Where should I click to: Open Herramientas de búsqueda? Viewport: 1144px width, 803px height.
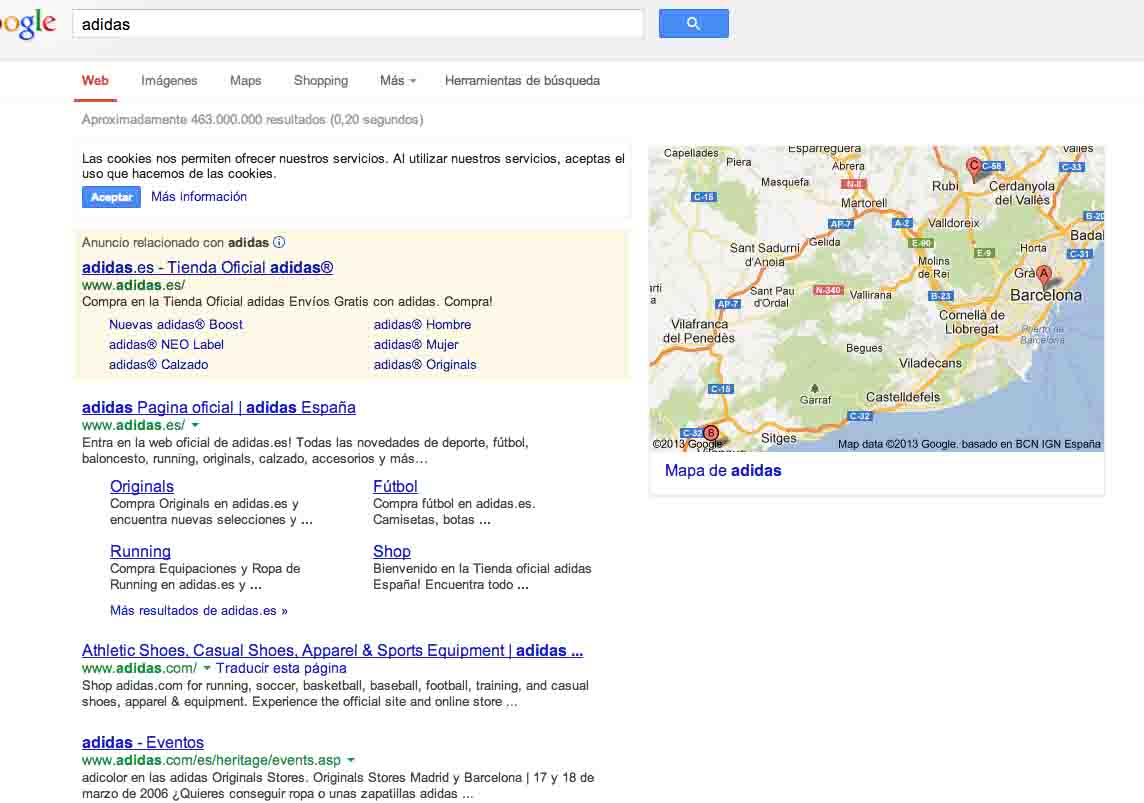pos(522,80)
